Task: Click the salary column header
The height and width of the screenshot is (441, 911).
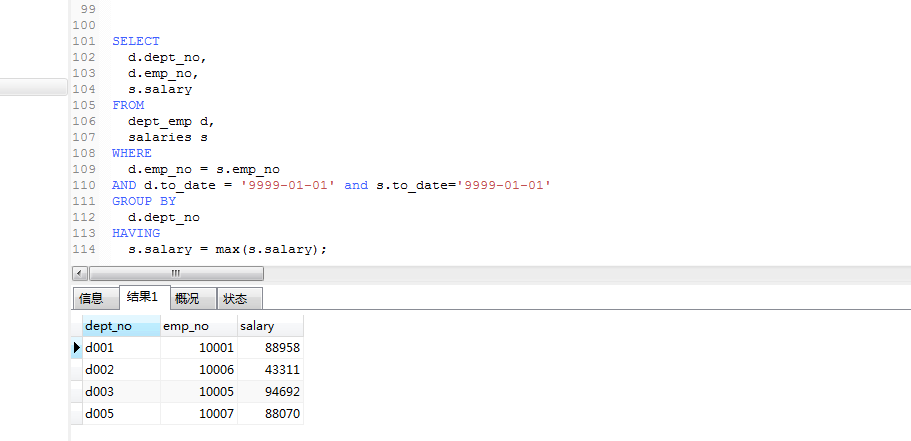Action: pos(270,326)
